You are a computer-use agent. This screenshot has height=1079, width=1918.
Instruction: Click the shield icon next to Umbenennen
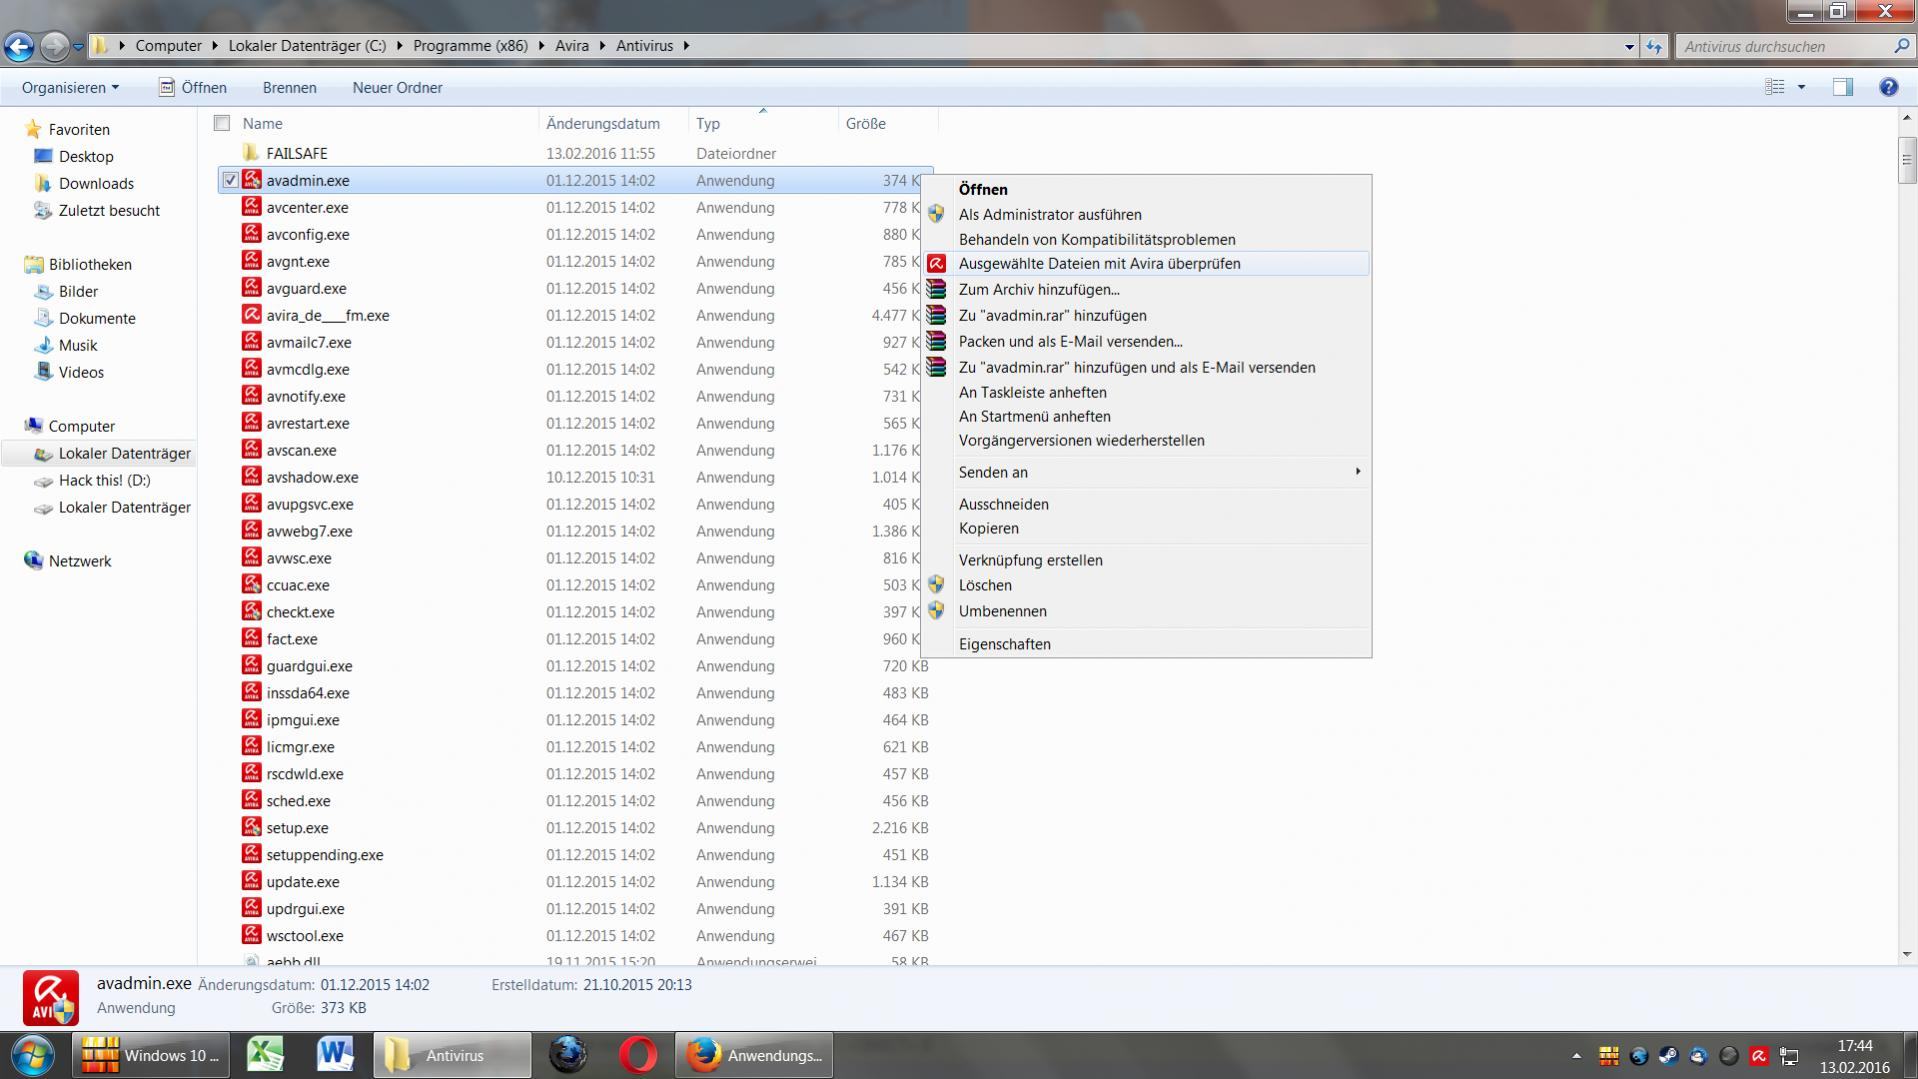(x=936, y=611)
